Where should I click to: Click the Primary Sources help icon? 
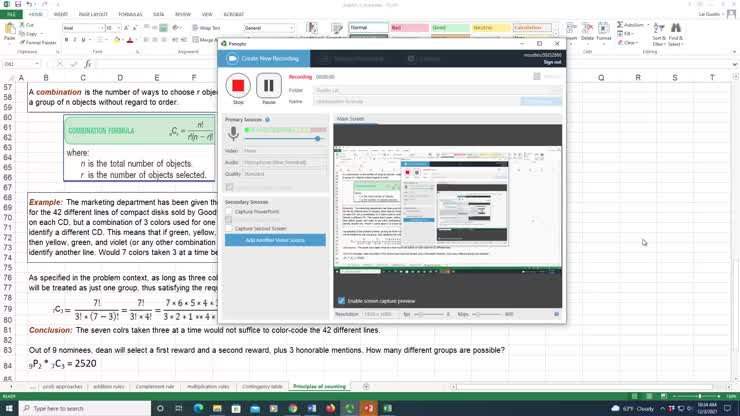click(267, 119)
